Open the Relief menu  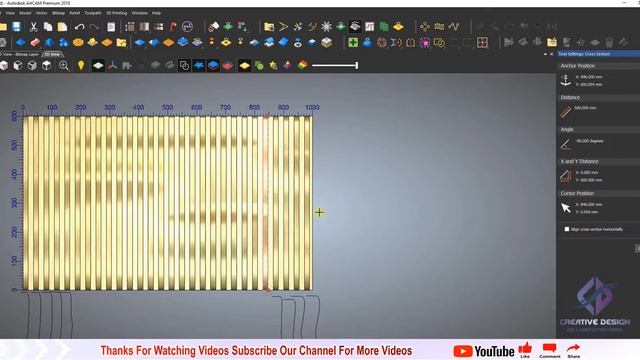pyautogui.click(x=75, y=13)
